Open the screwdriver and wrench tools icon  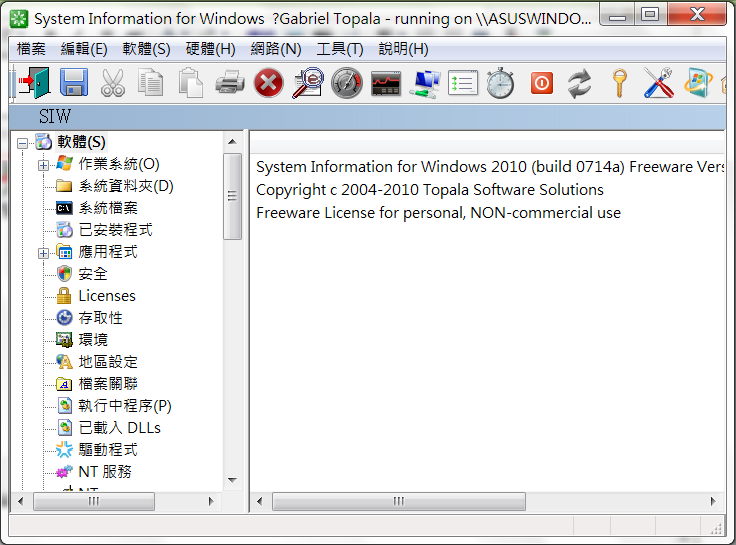658,83
